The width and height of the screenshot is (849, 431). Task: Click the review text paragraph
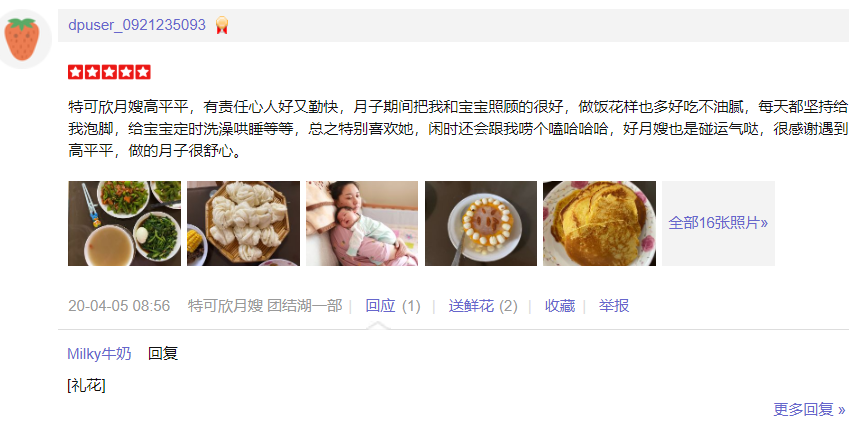(458, 129)
